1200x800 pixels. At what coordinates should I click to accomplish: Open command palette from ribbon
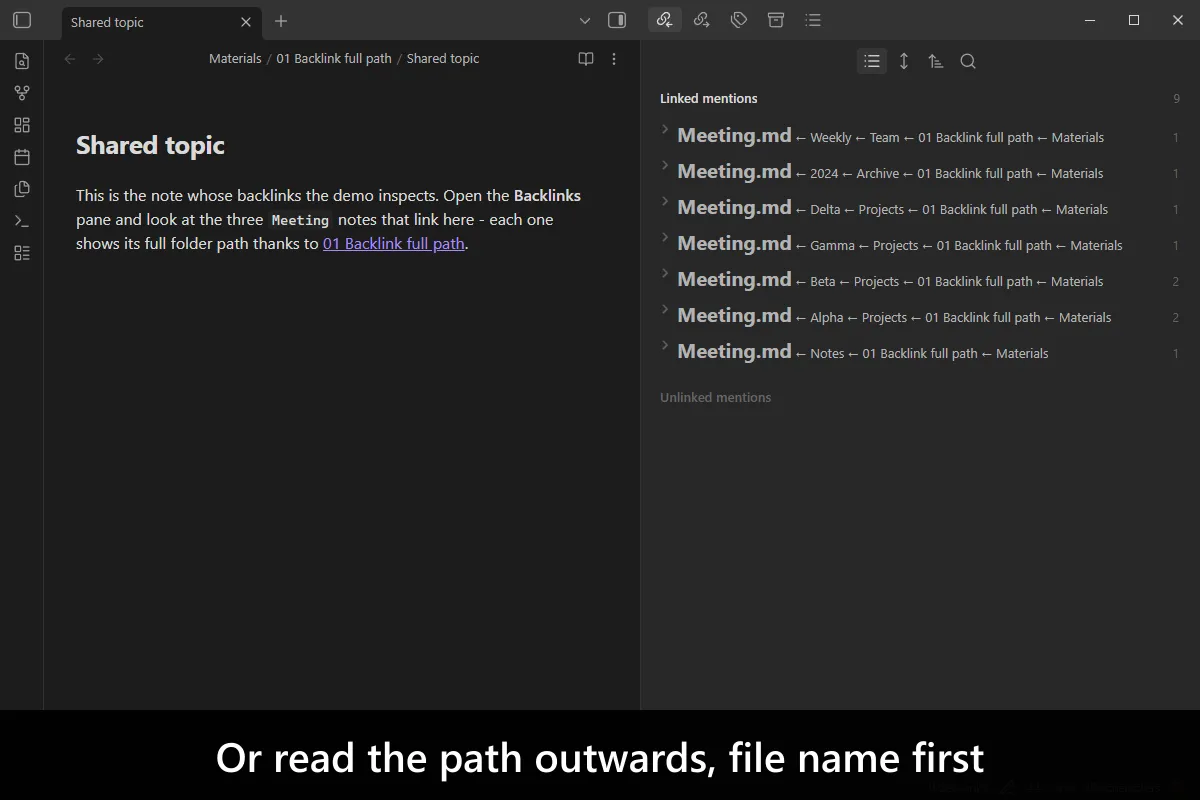point(22,221)
